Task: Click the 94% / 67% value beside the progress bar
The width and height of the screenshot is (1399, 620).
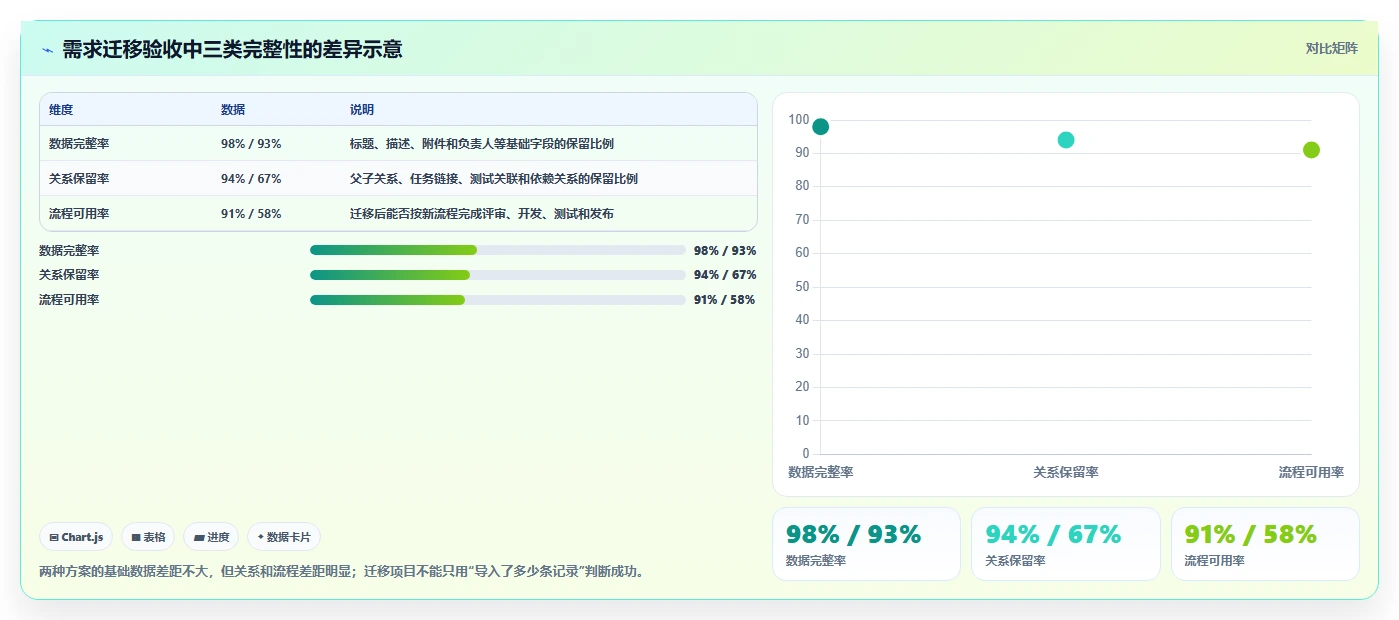Action: (725, 275)
